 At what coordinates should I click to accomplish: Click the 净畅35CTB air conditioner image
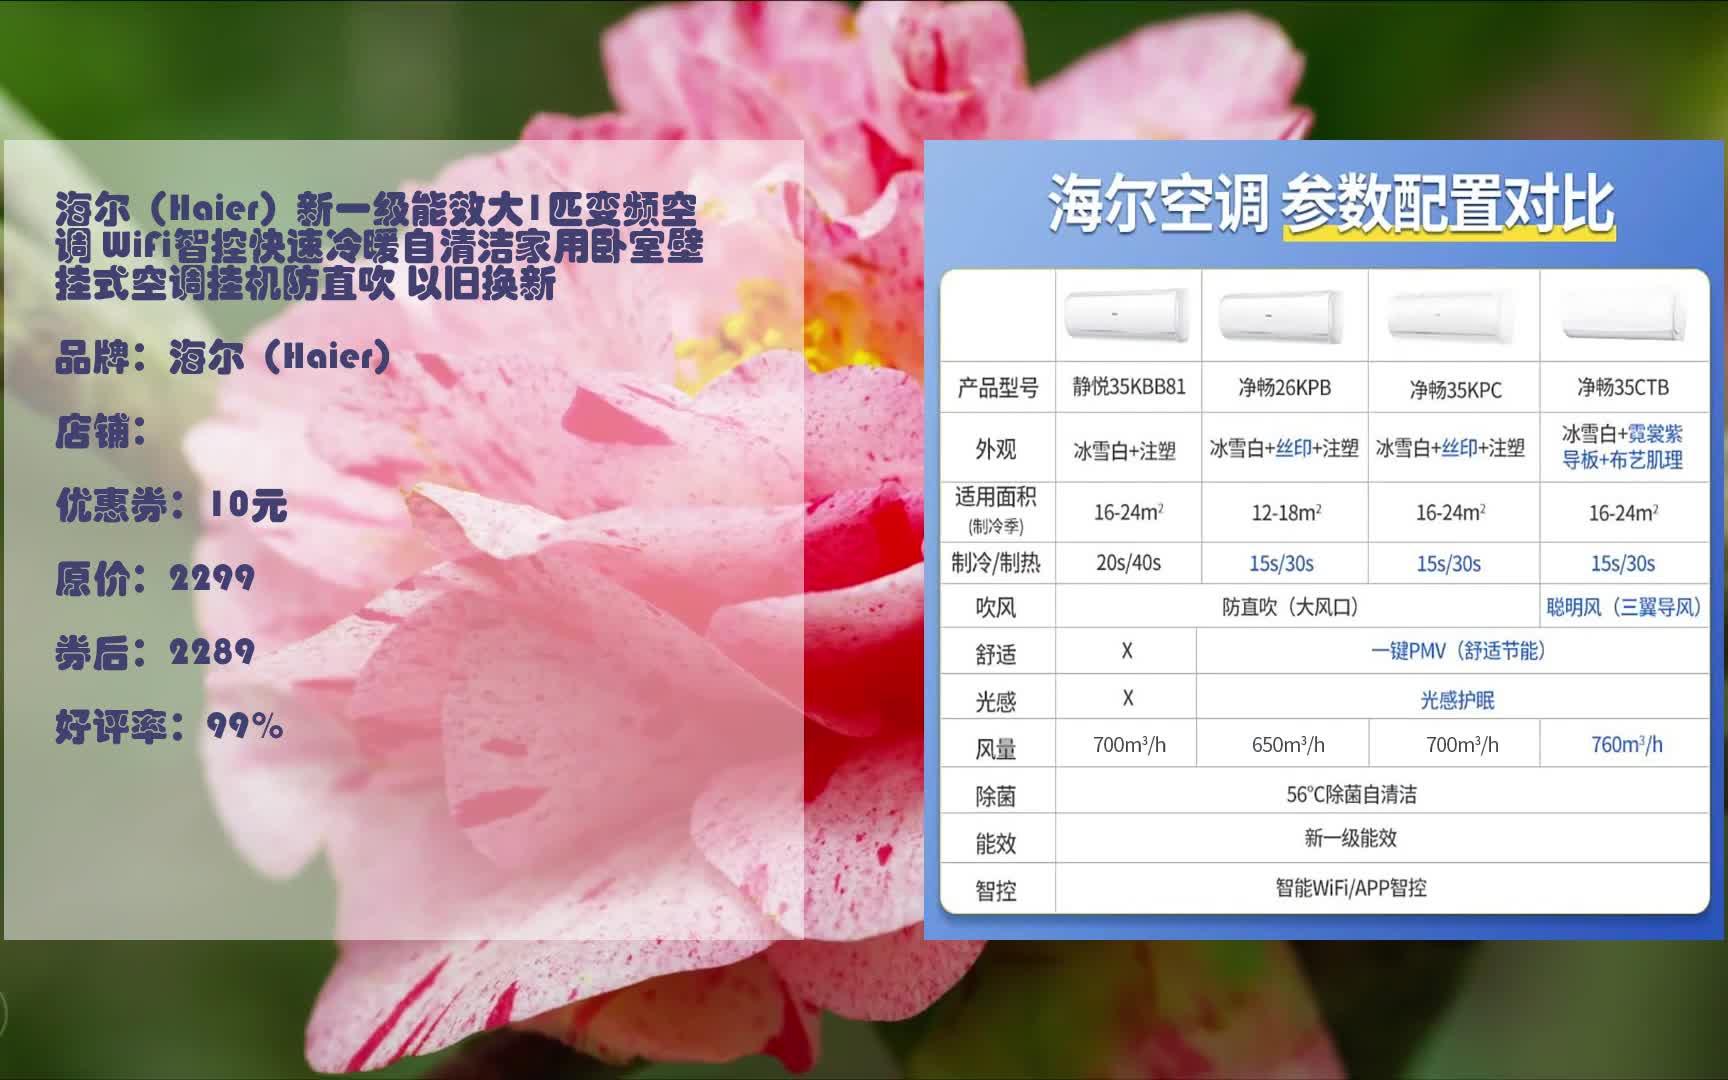(x=1623, y=315)
